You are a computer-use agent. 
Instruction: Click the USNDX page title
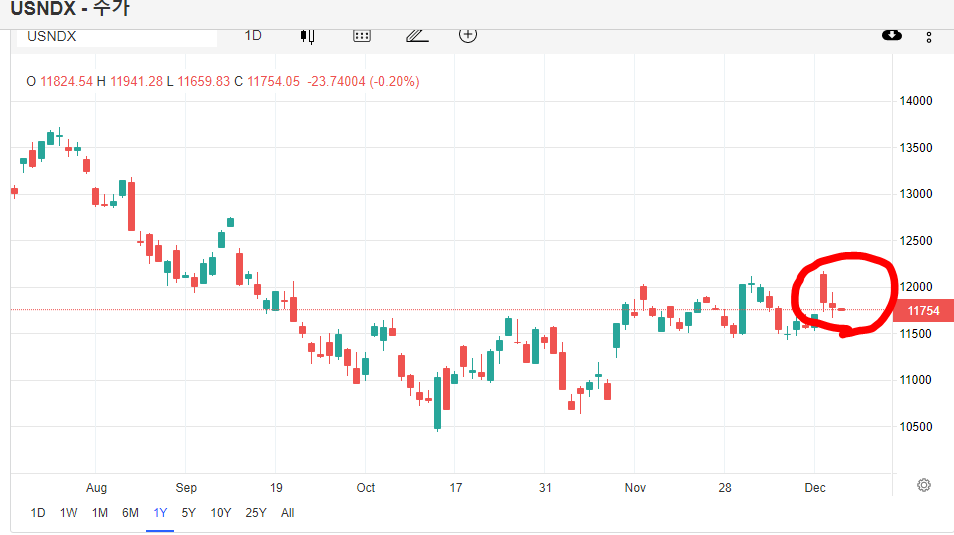tap(70, 9)
